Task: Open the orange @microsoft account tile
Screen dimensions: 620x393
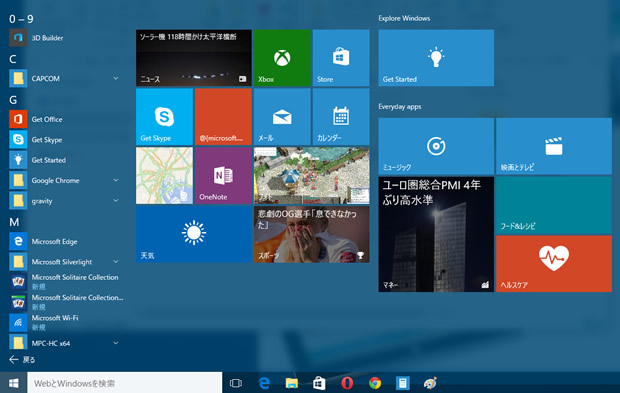Action: tap(223, 117)
